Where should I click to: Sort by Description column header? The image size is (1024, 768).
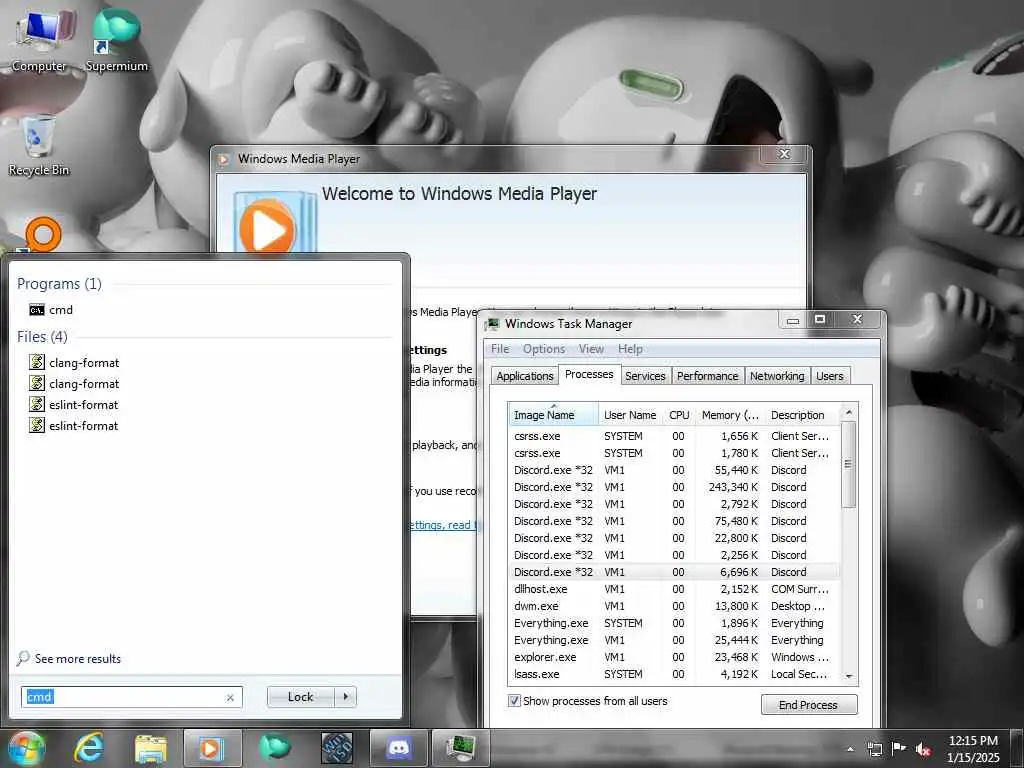802,415
